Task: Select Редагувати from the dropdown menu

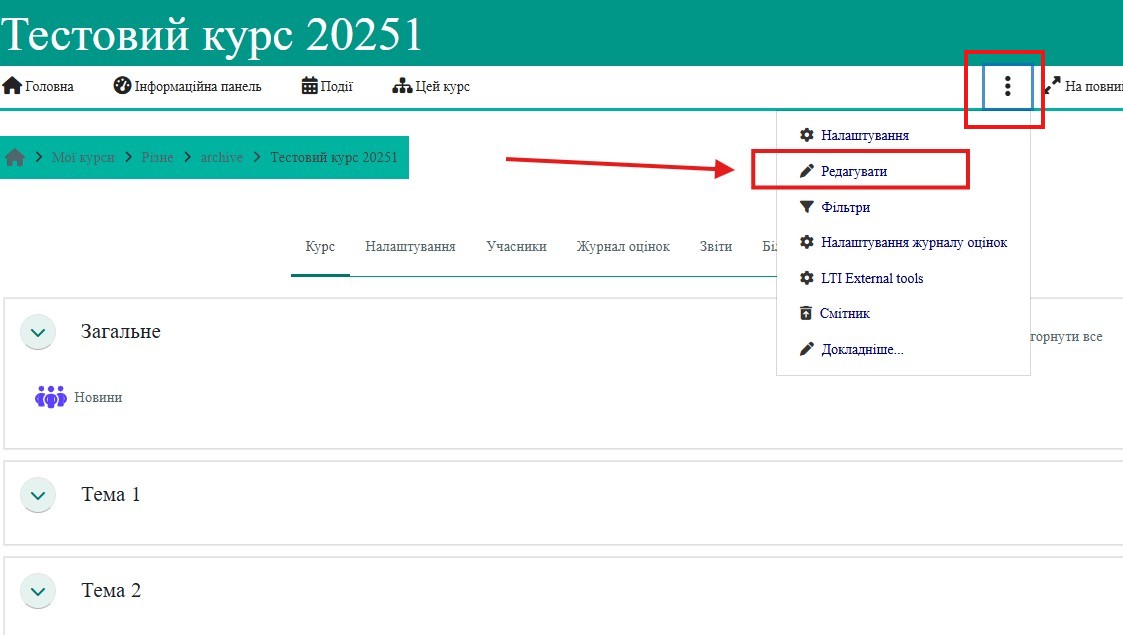Action: click(853, 171)
